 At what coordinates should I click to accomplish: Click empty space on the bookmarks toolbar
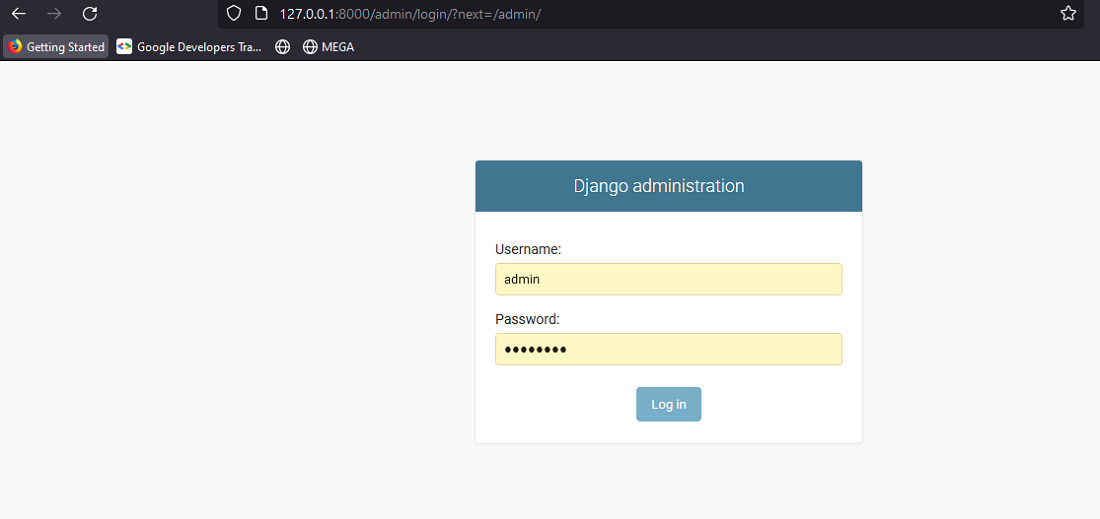pyautogui.click(x=702, y=47)
